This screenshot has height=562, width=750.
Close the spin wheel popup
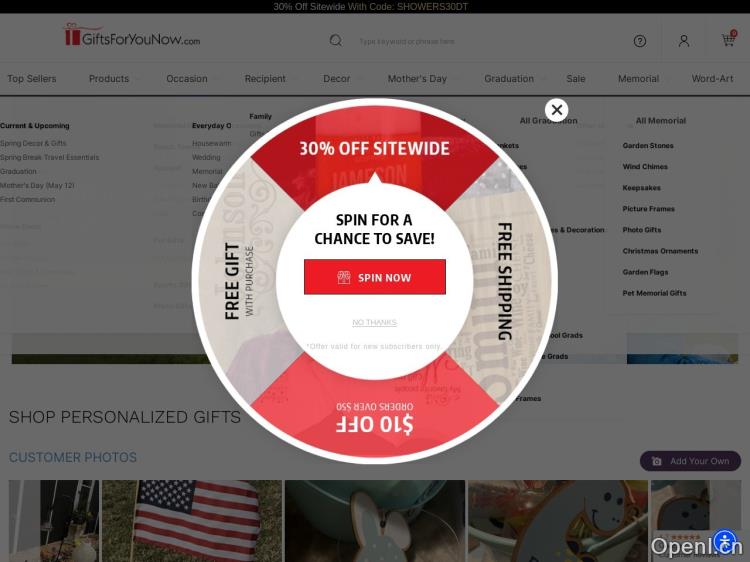(556, 110)
